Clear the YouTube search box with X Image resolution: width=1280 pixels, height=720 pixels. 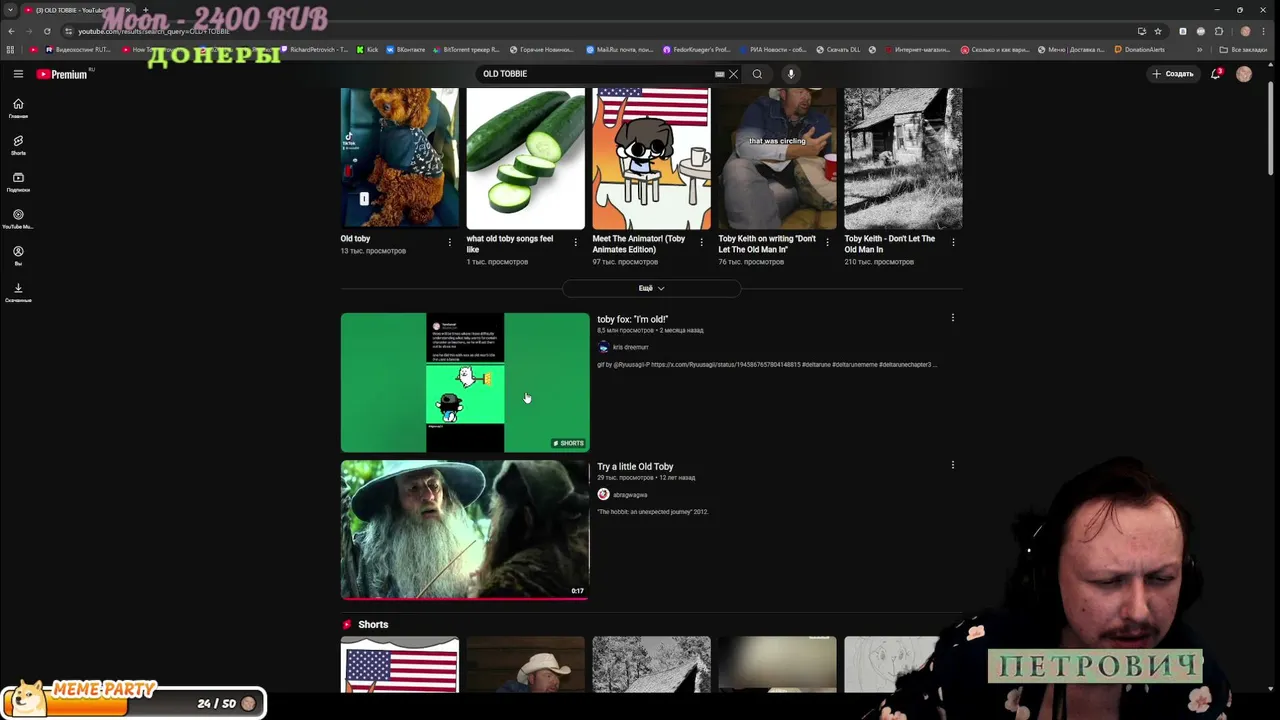[x=733, y=74]
